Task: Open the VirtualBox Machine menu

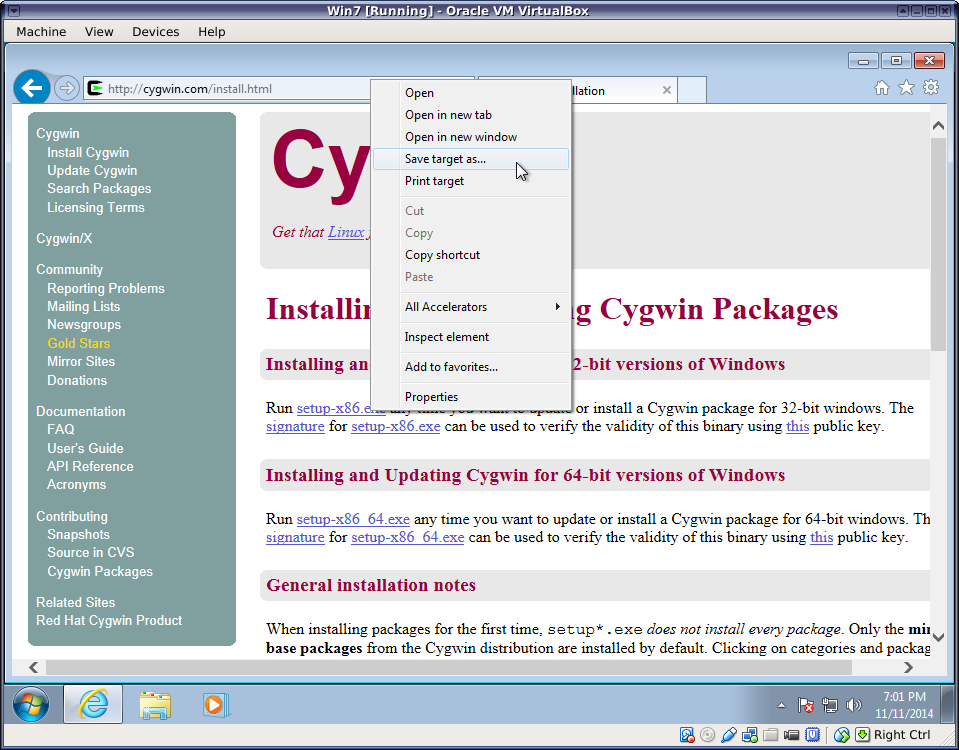Action: click(41, 32)
